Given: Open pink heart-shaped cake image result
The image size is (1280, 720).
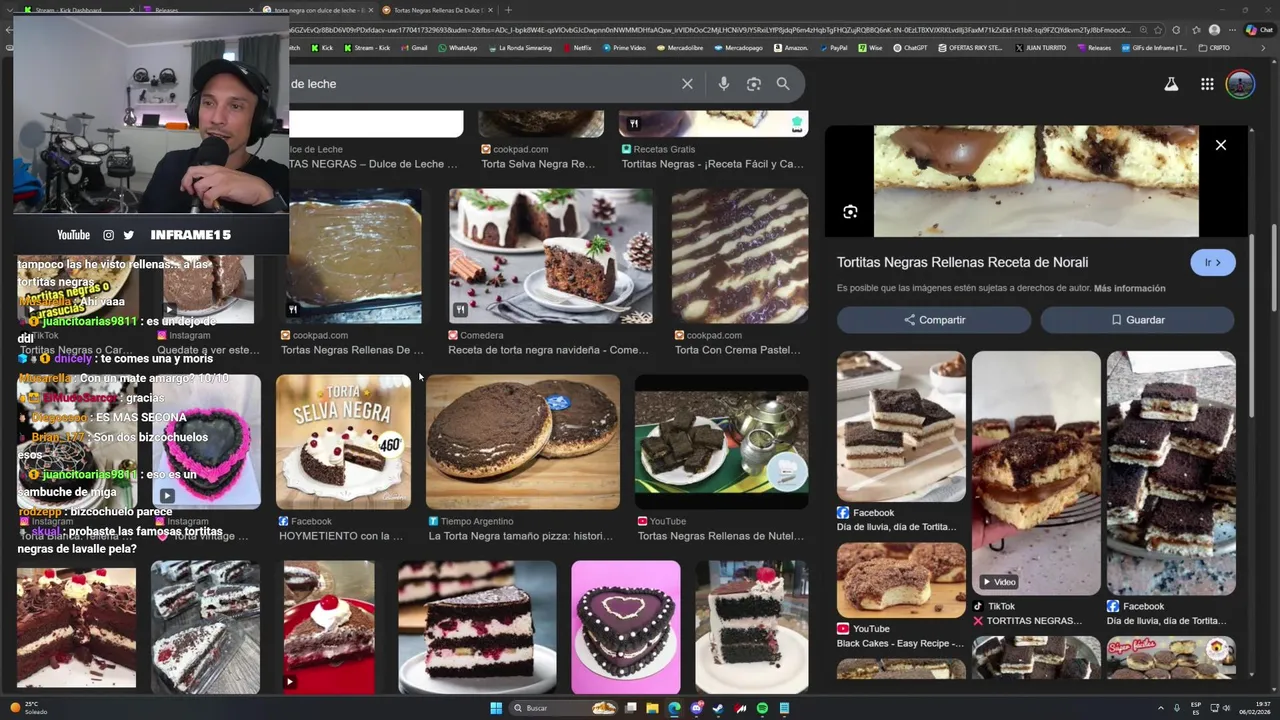Looking at the screenshot, I should (x=626, y=627).
